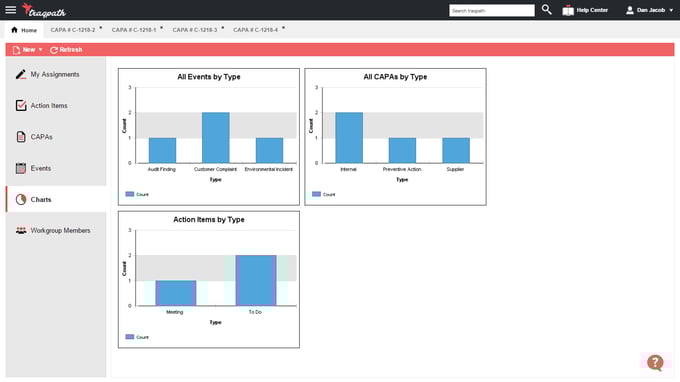The height and width of the screenshot is (382, 680).
Task: Click the Customer Complaint axis label
Action: click(x=215, y=169)
